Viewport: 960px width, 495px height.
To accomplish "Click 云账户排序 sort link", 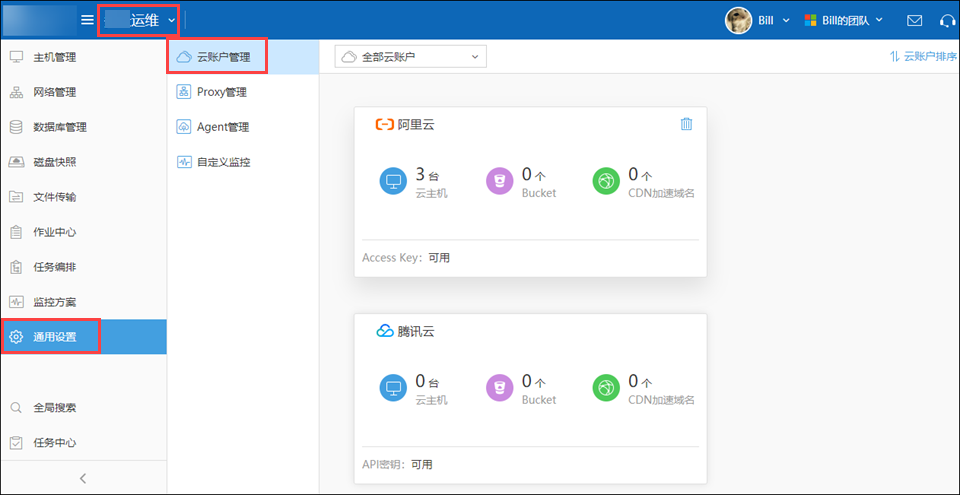I will coord(924,57).
